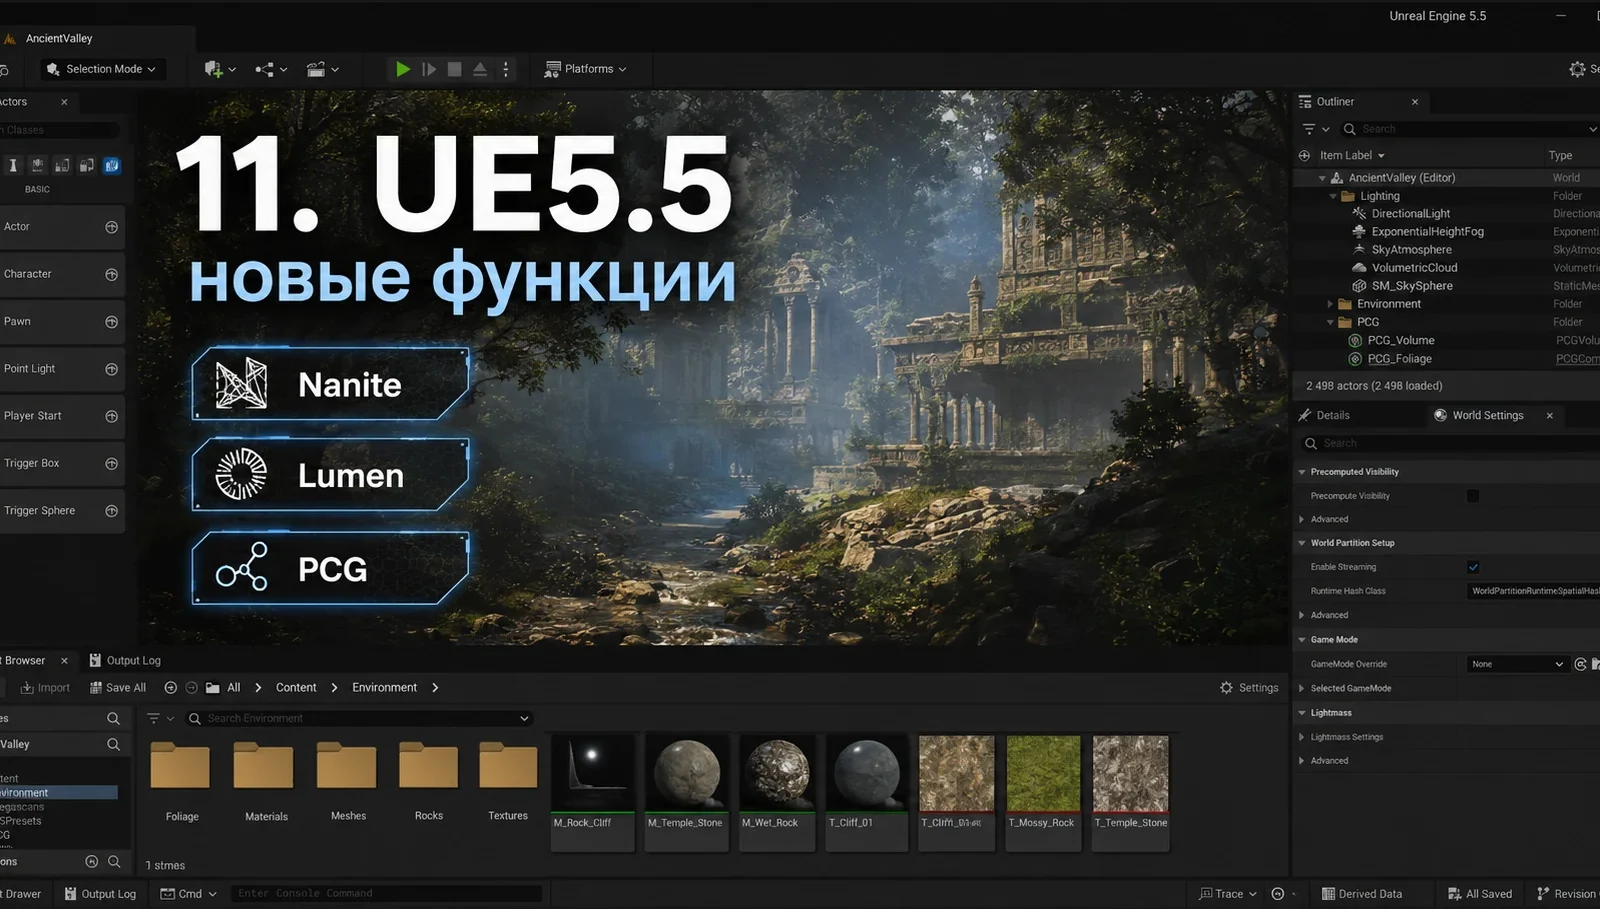The width and height of the screenshot is (1600, 909).
Task: Collapse the PCG folder in Outliner
Action: pyautogui.click(x=1331, y=322)
